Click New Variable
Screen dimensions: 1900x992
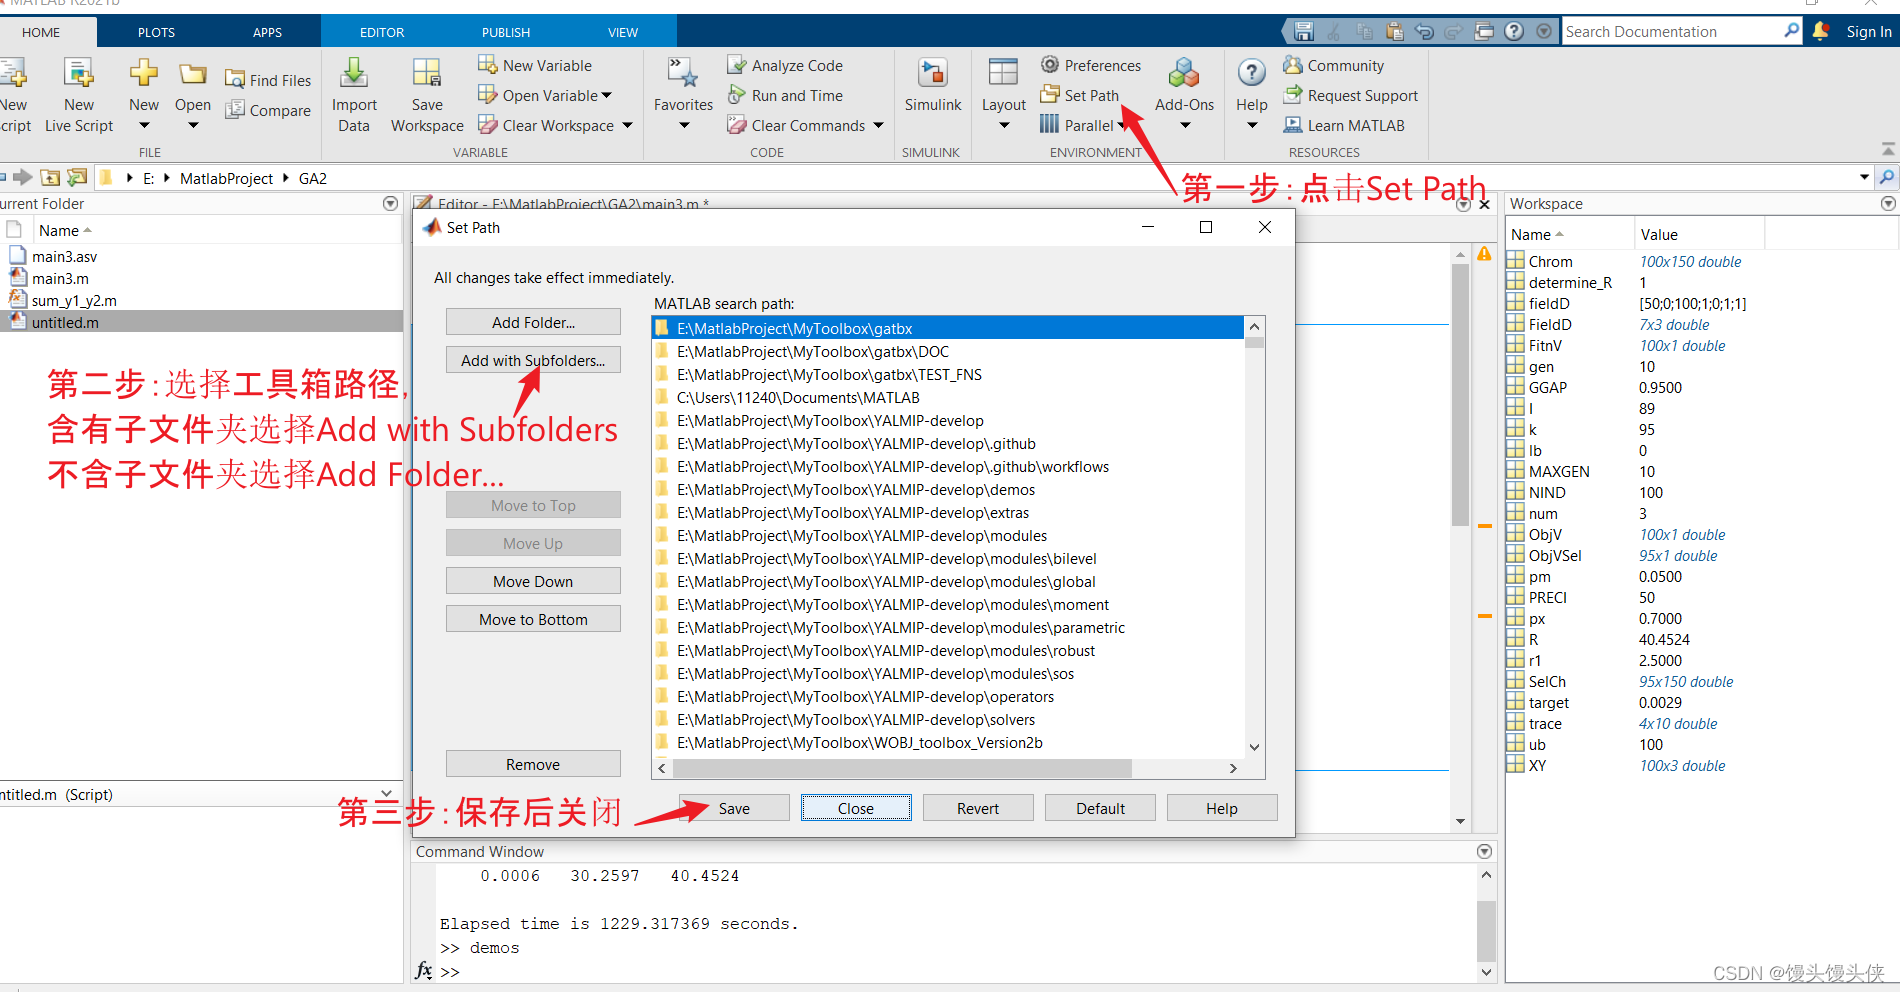point(535,65)
